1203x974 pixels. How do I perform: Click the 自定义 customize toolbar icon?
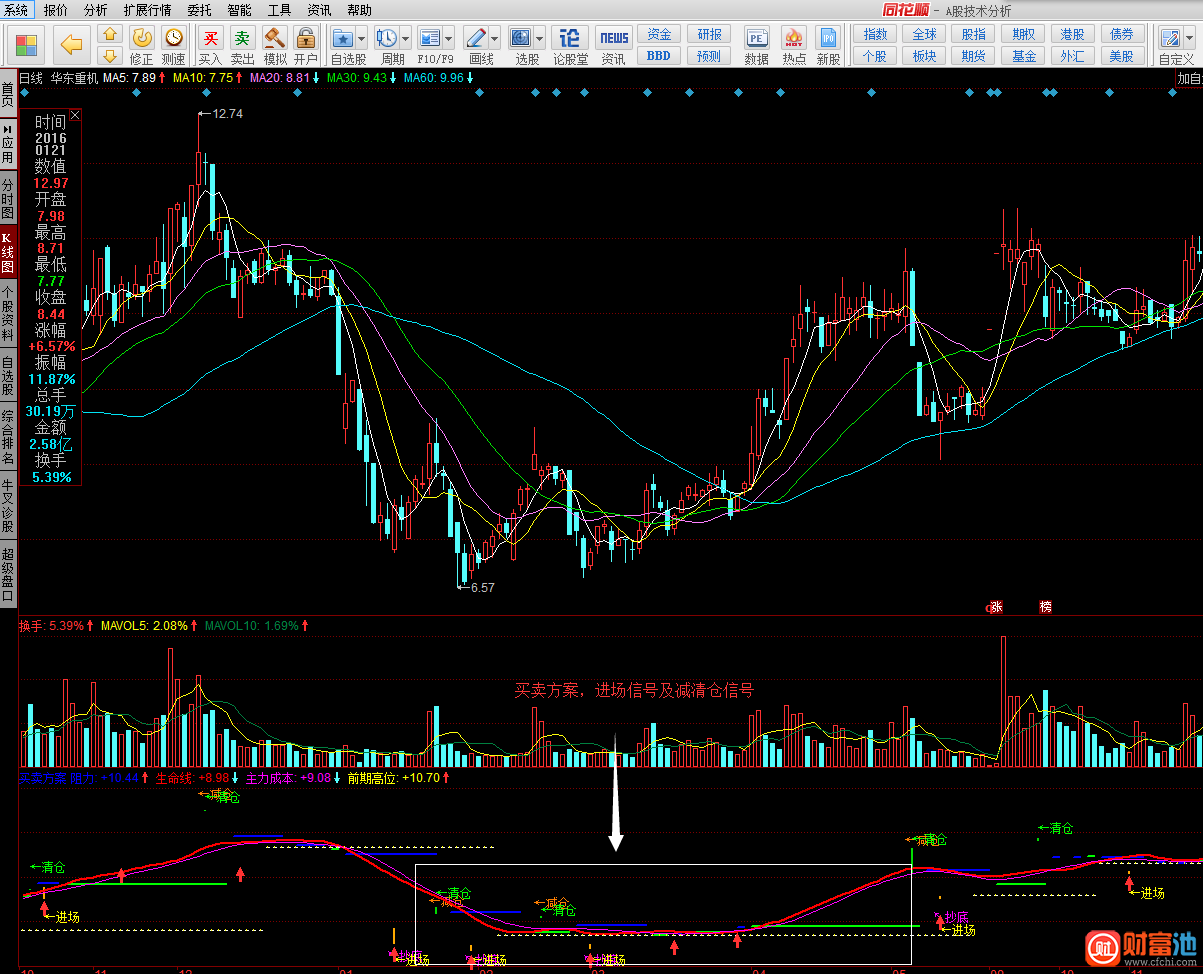click(1169, 38)
